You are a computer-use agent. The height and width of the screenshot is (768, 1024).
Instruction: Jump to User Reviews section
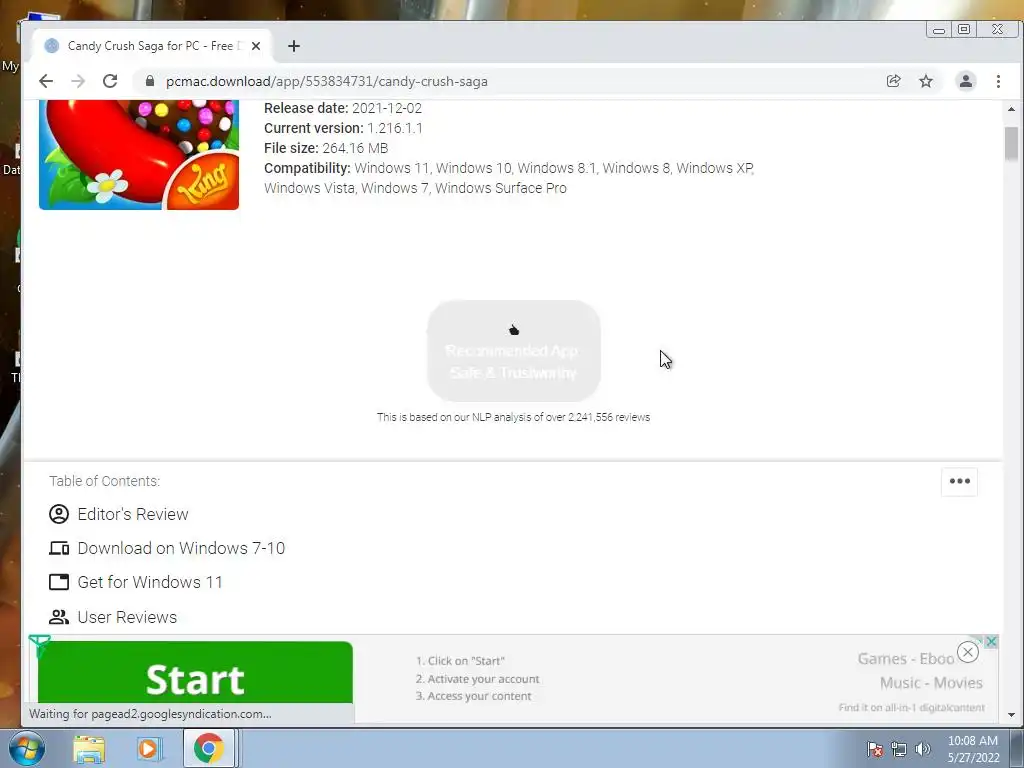pos(127,616)
